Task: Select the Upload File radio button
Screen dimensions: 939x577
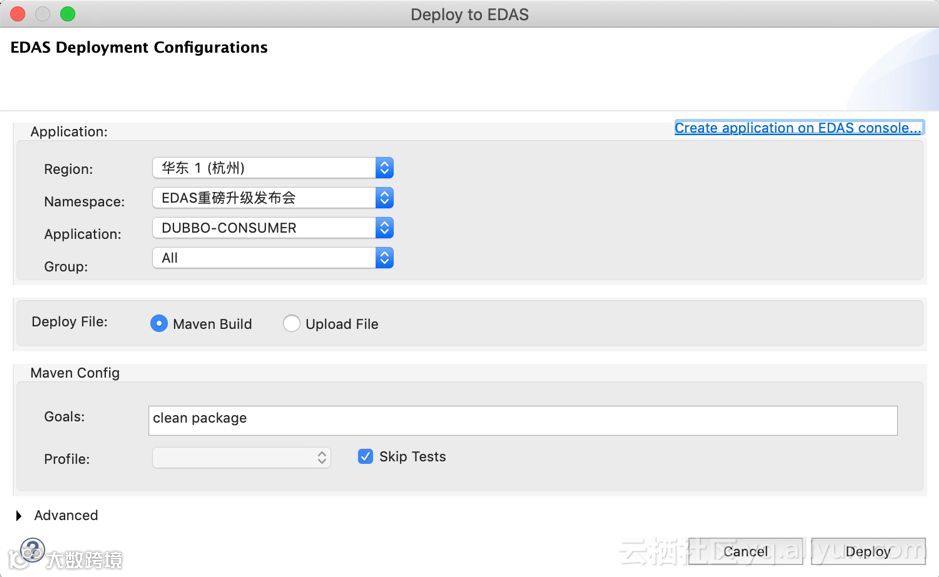Action: tap(291, 323)
